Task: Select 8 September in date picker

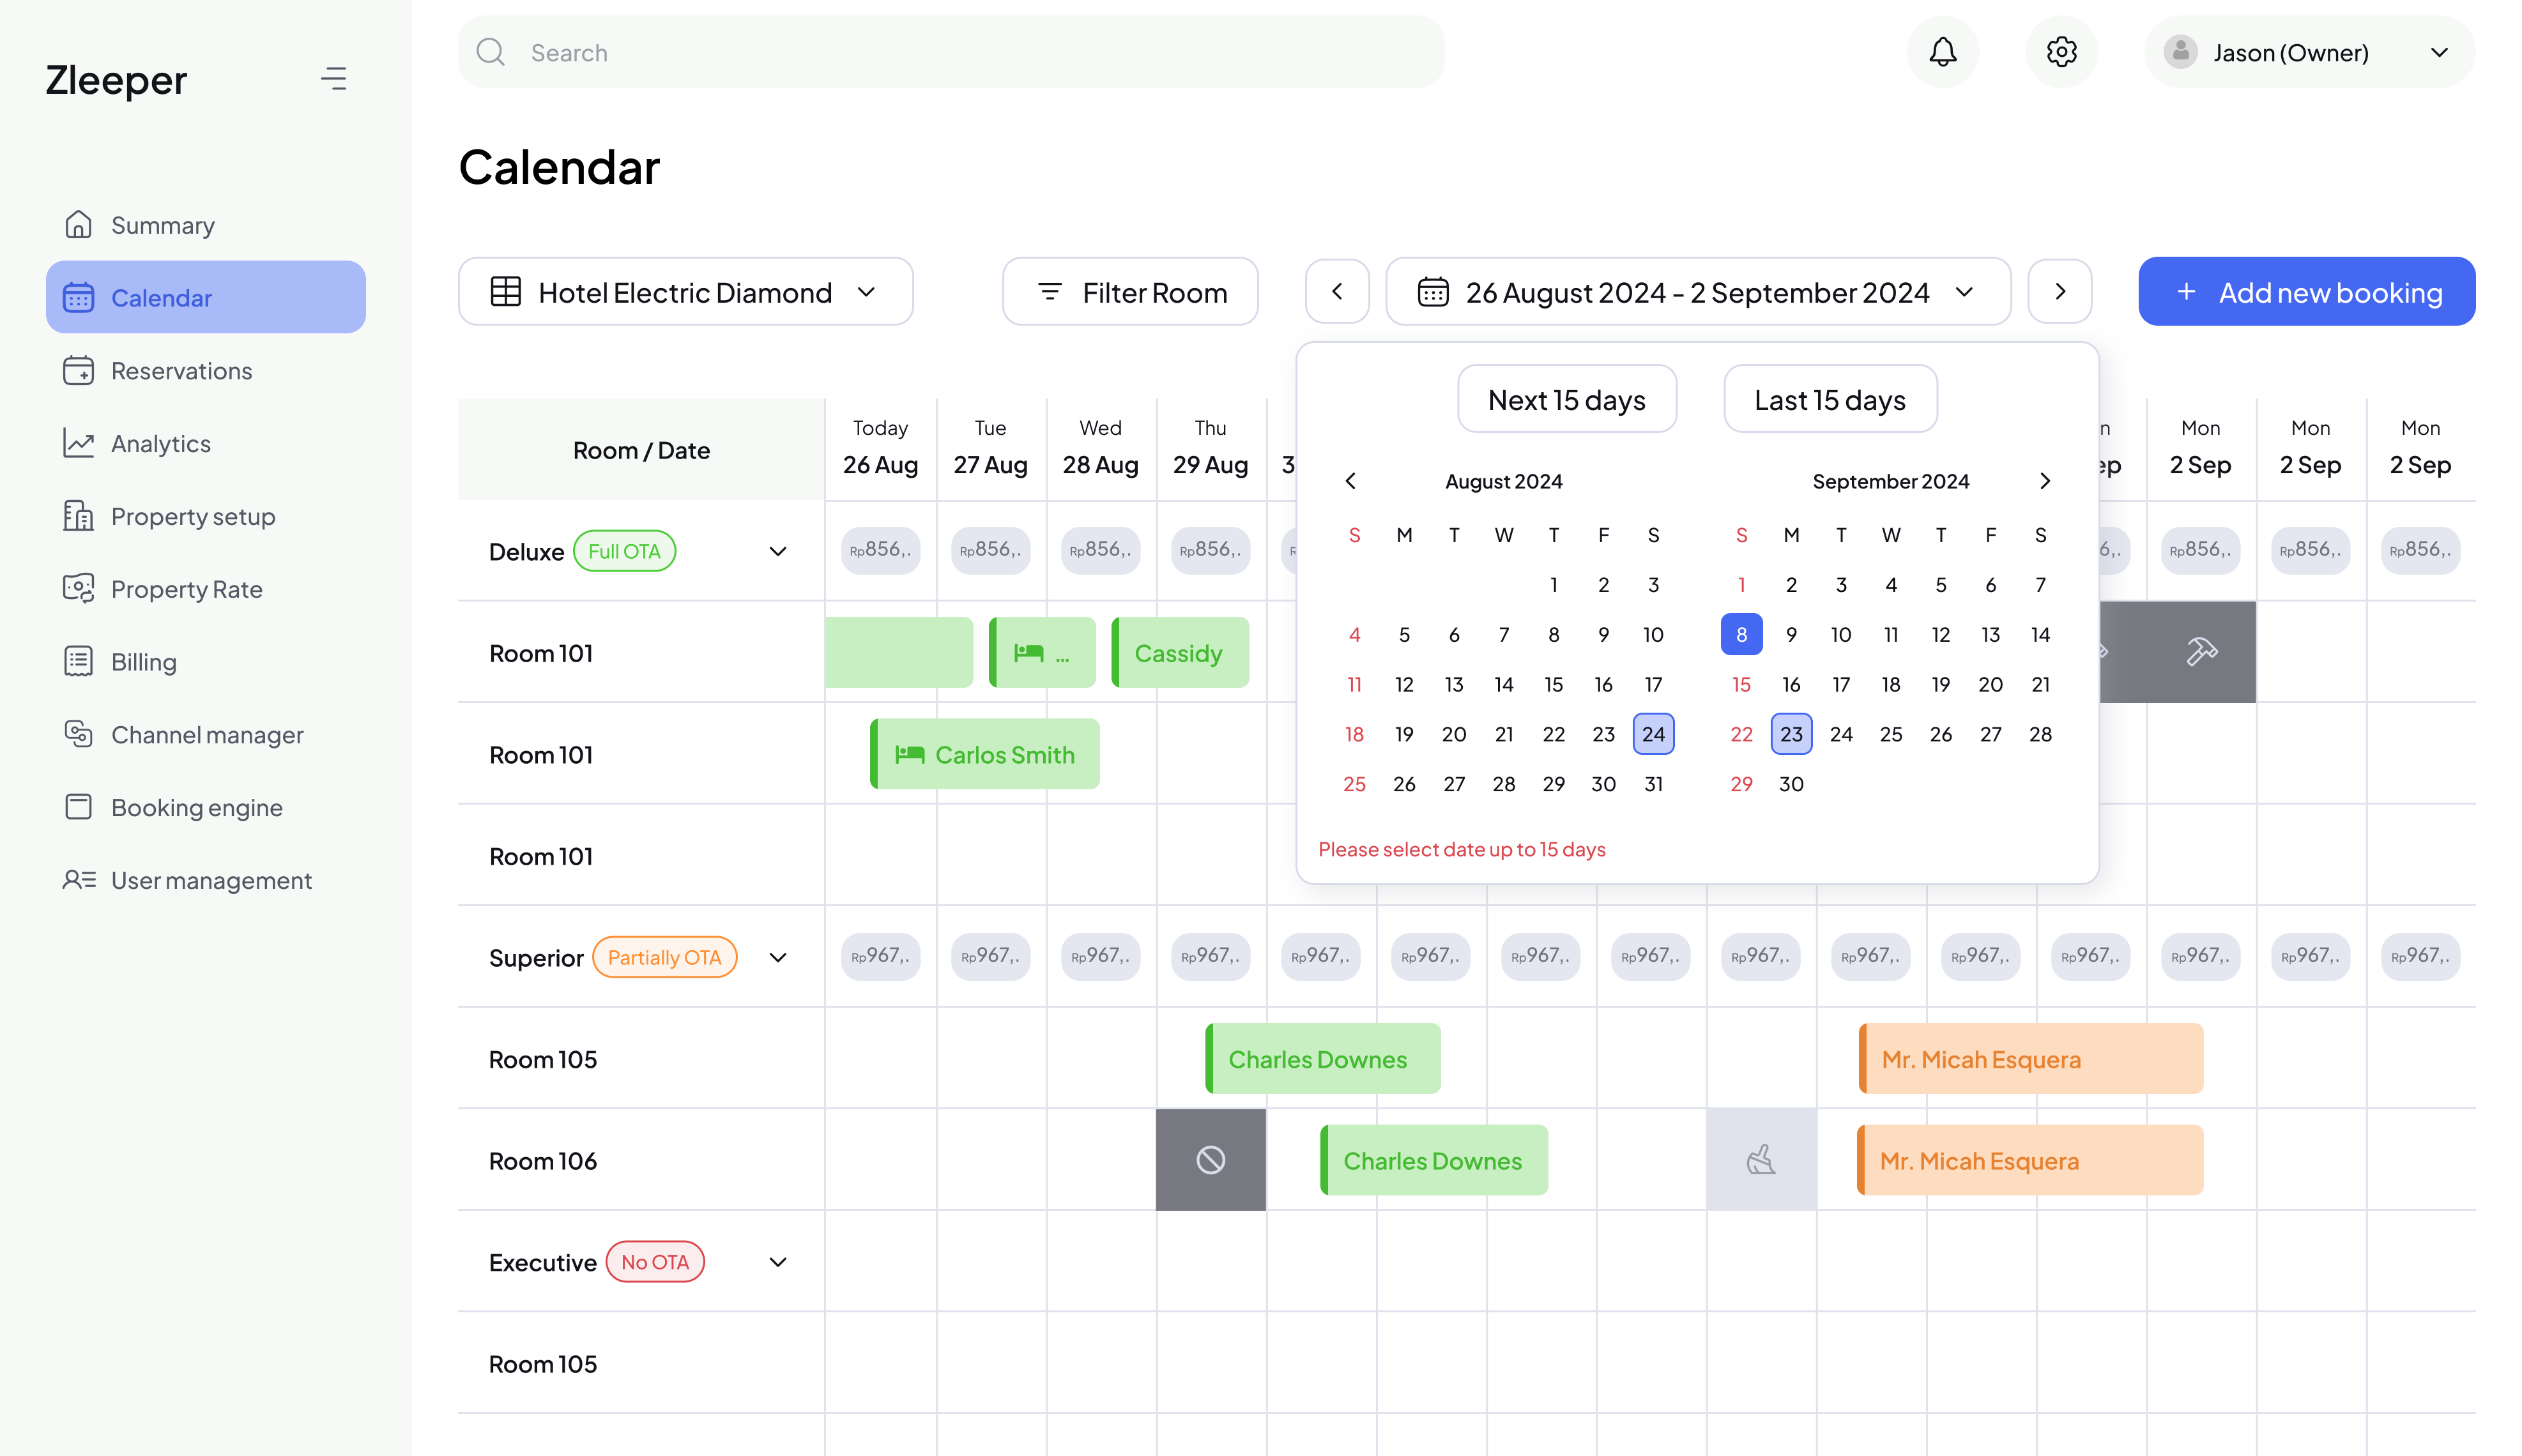Action: point(1742,635)
